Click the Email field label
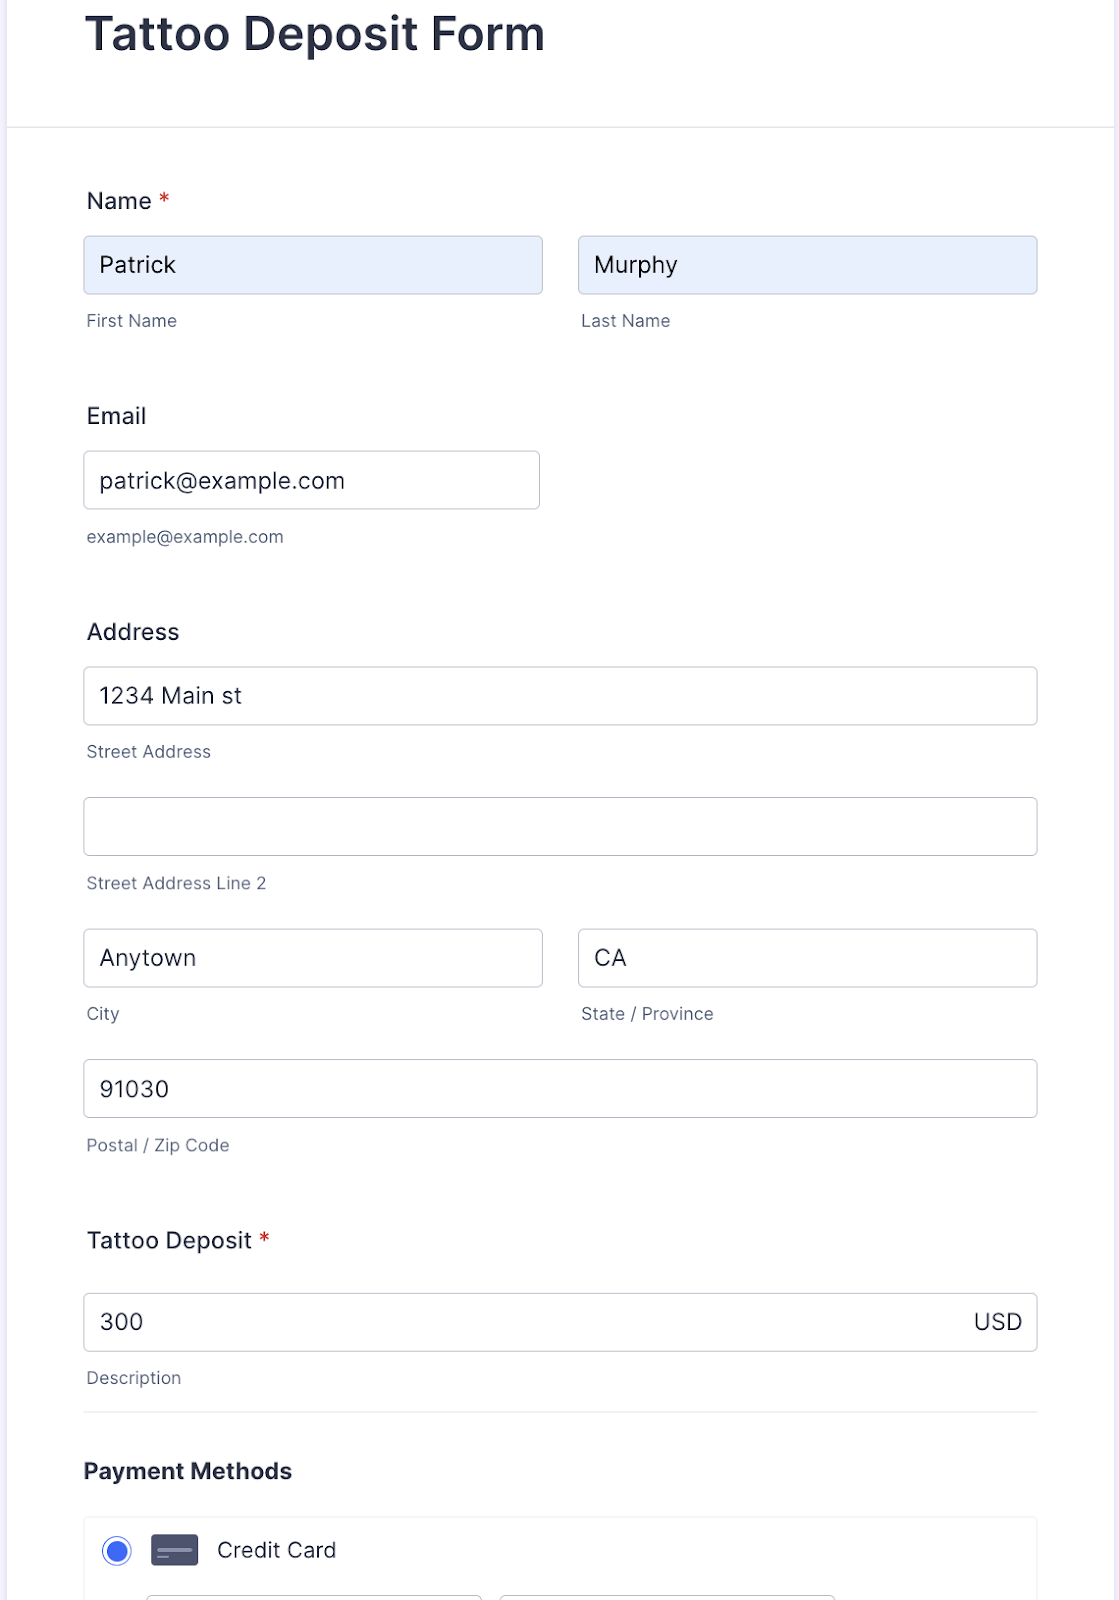This screenshot has width=1119, height=1600. [x=117, y=416]
